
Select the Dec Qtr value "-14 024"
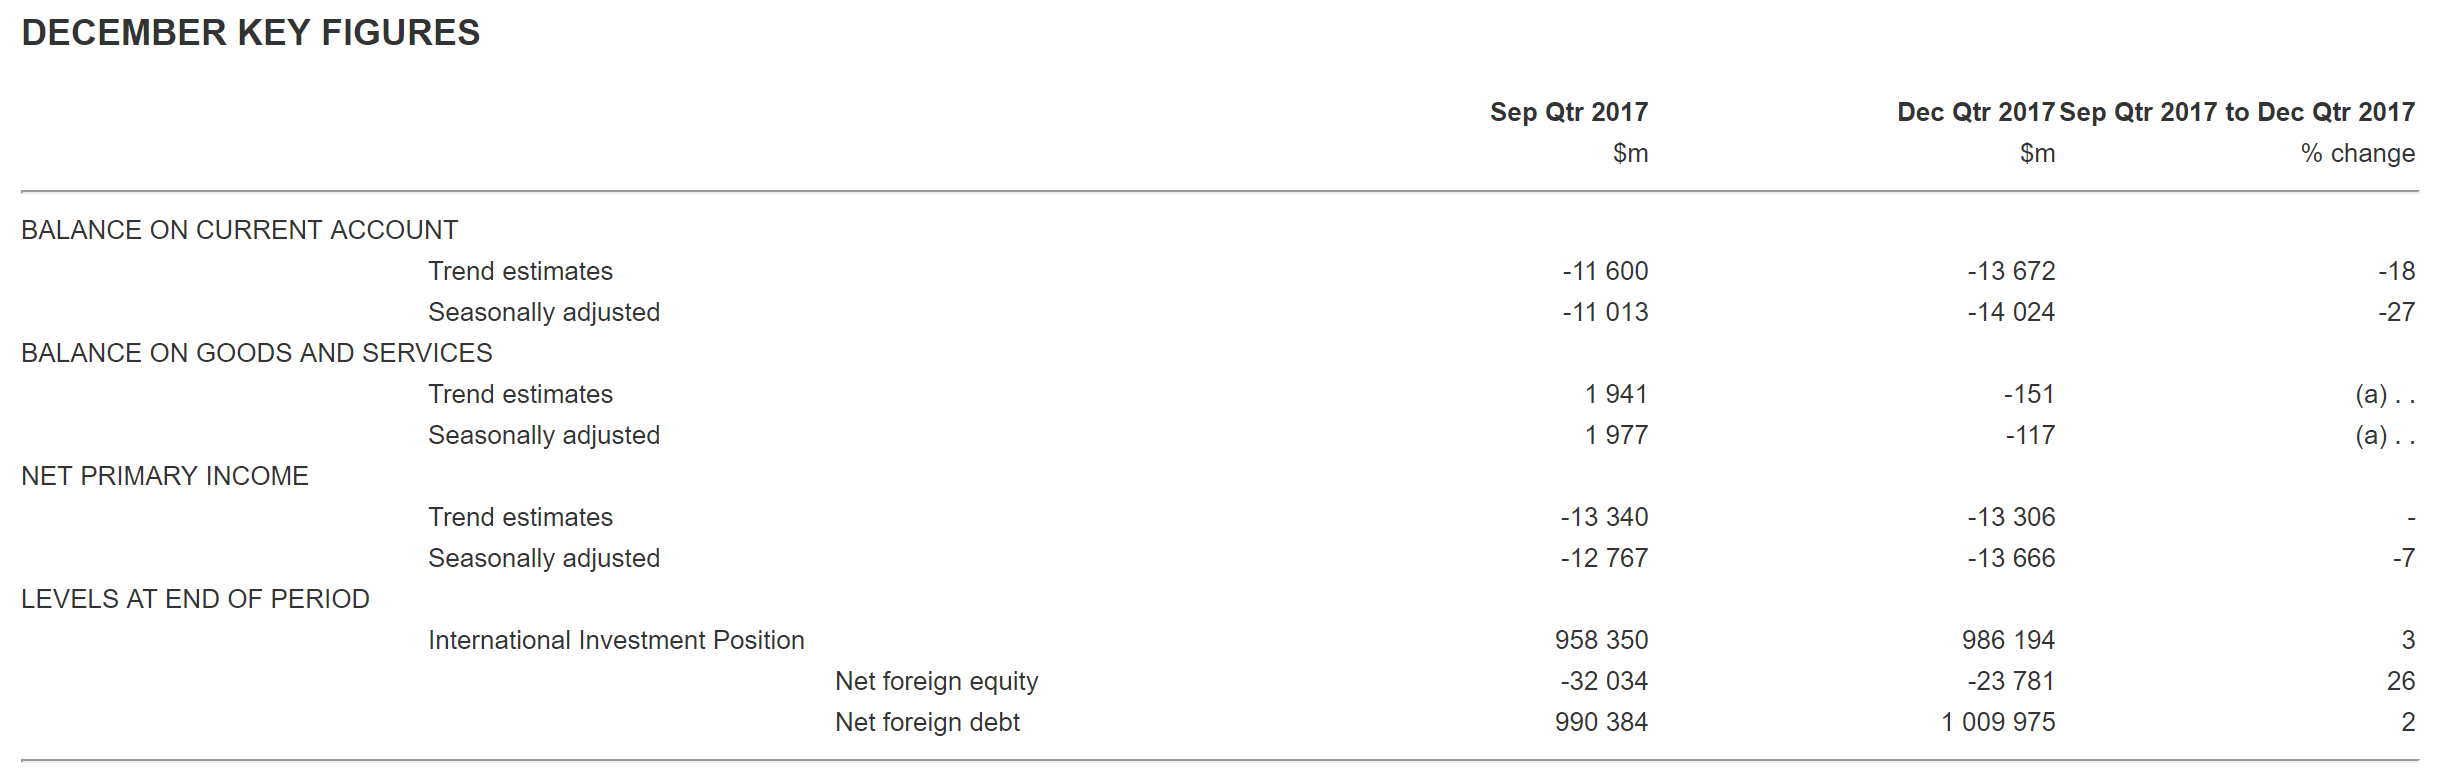pyautogui.click(x=2011, y=312)
